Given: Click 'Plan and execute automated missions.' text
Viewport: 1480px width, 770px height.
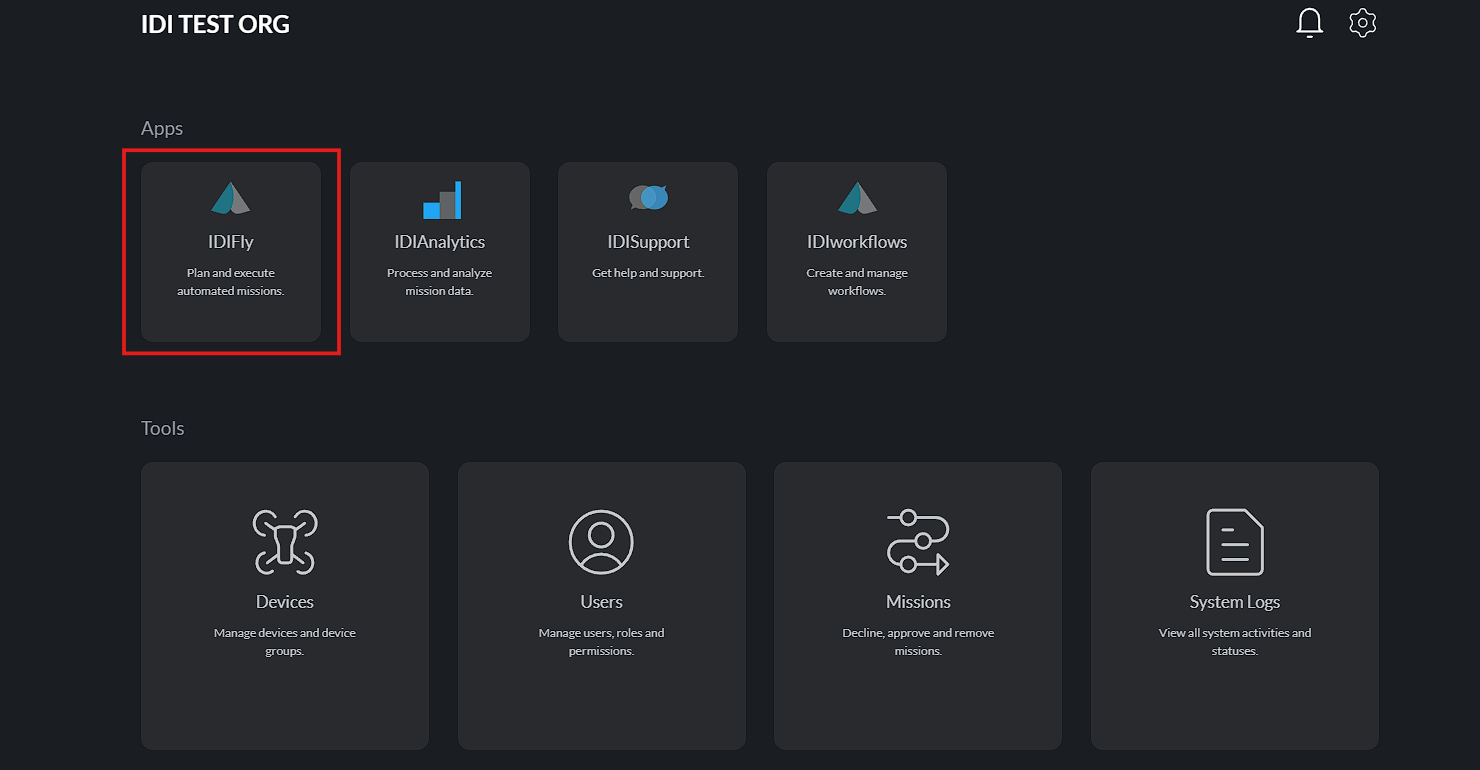Looking at the screenshot, I should [231, 282].
